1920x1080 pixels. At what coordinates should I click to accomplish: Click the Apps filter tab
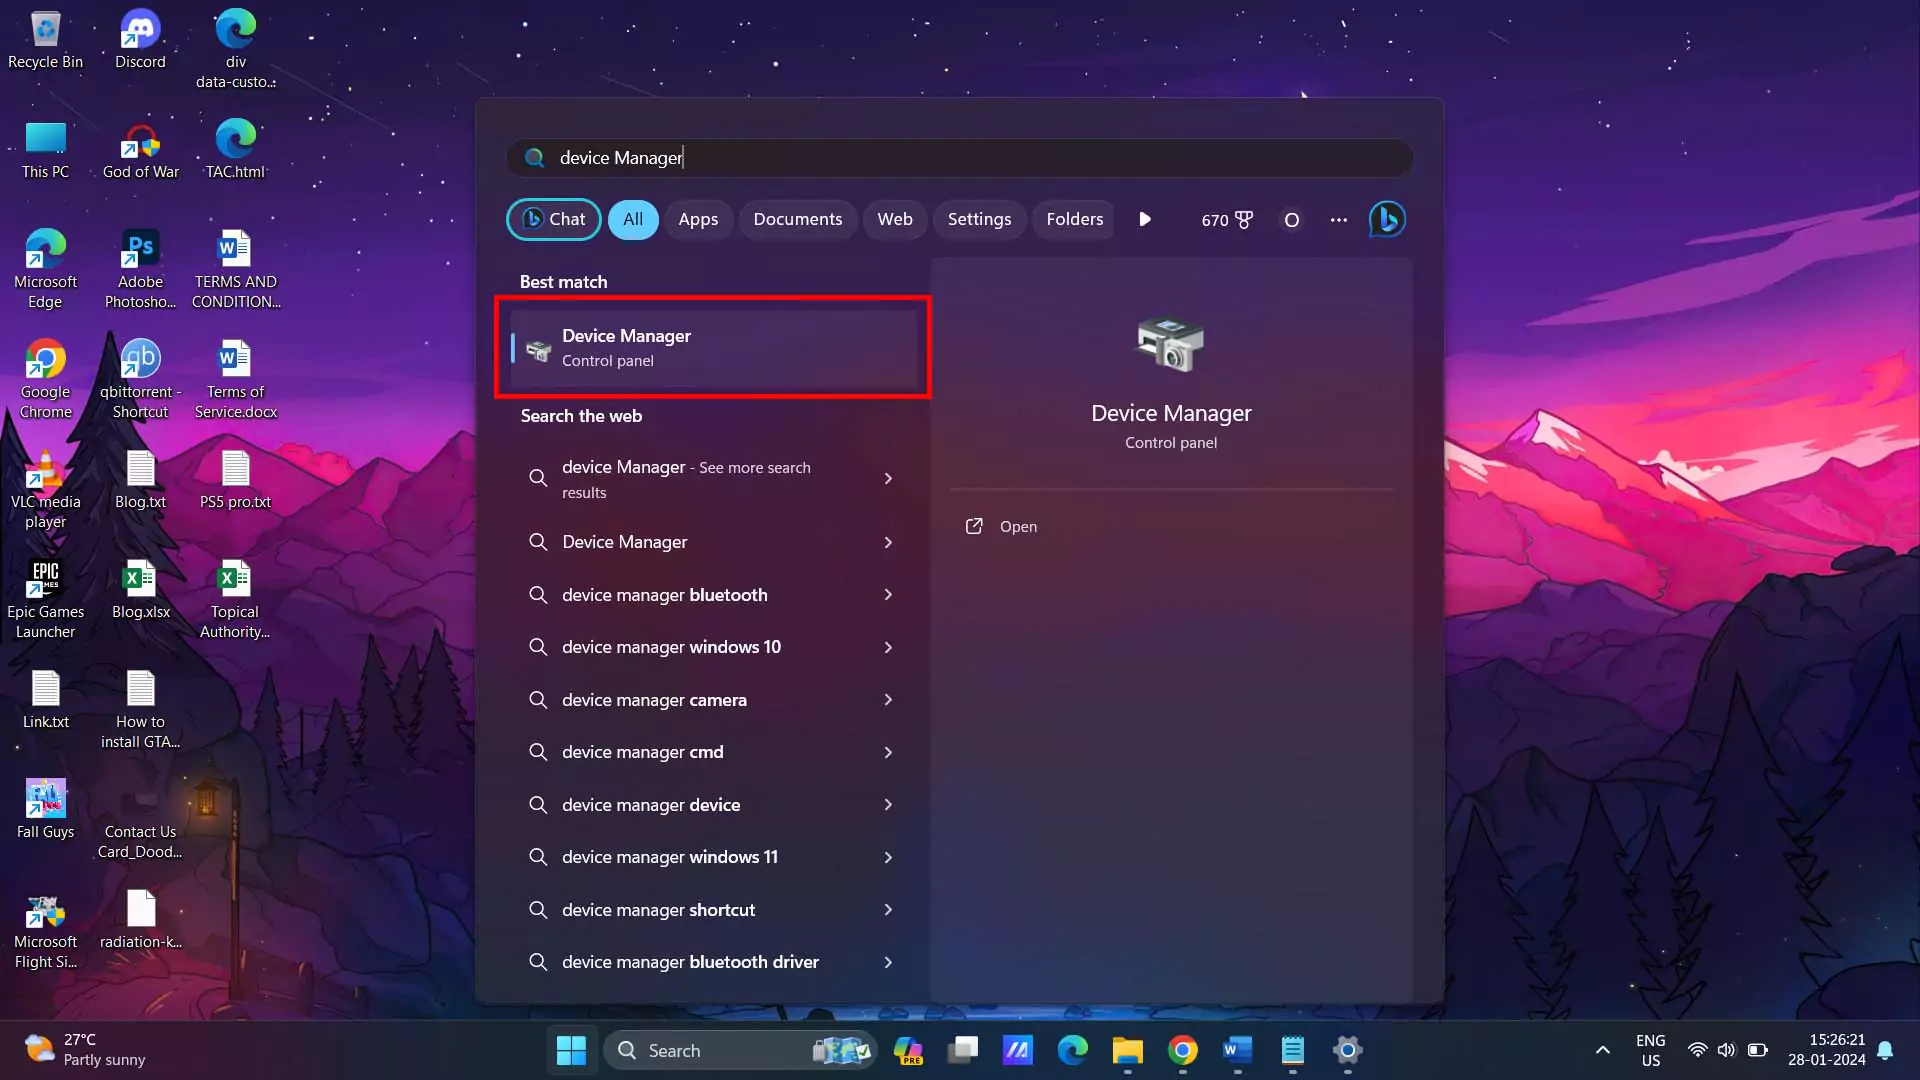(x=699, y=219)
